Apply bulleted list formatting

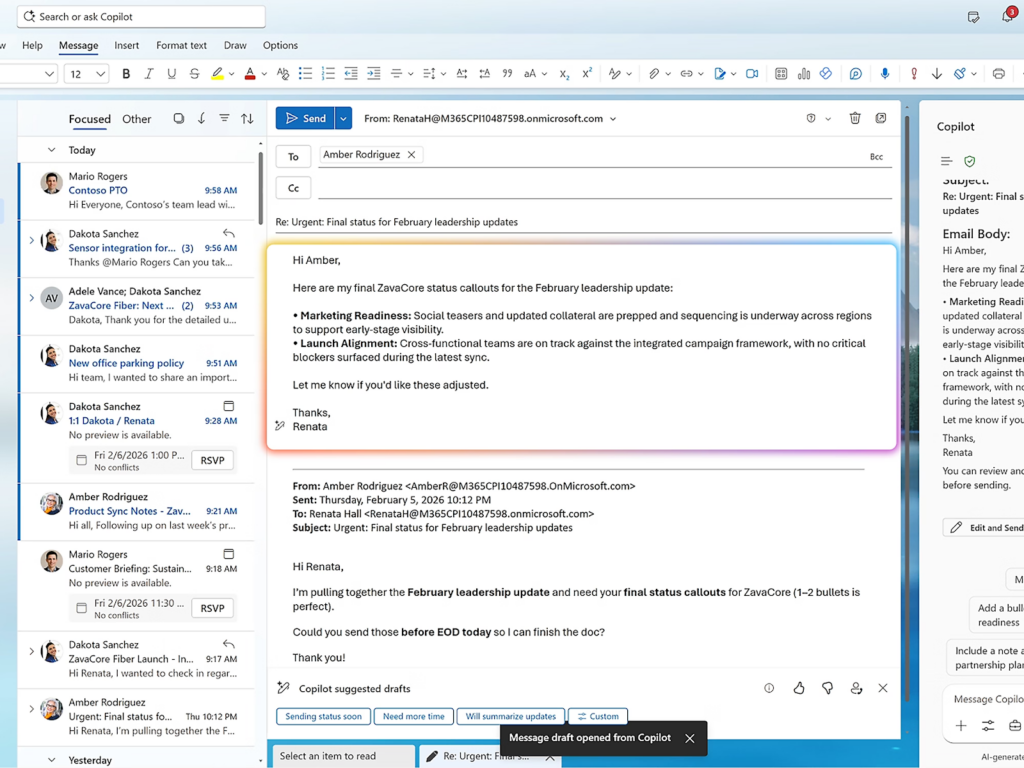pyautogui.click(x=306, y=72)
